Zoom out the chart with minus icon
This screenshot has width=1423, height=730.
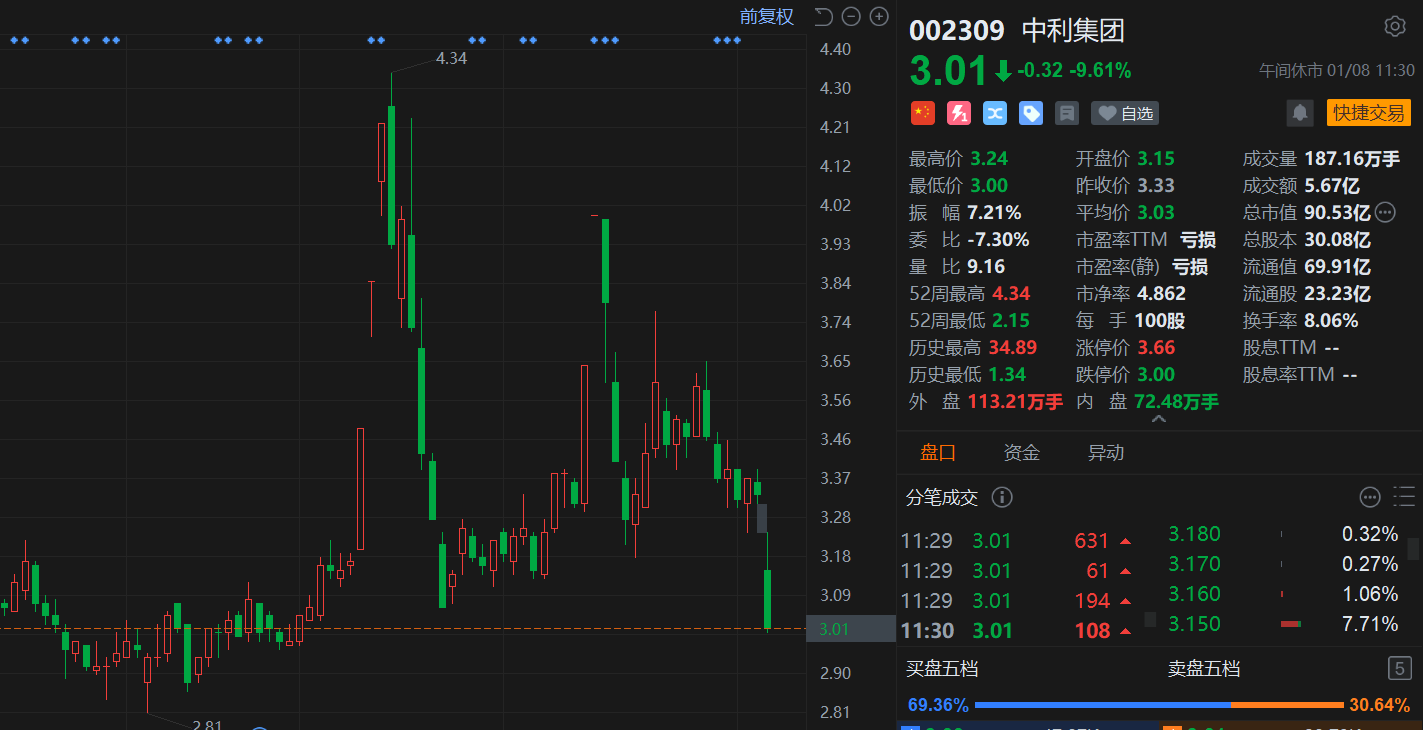point(851,16)
